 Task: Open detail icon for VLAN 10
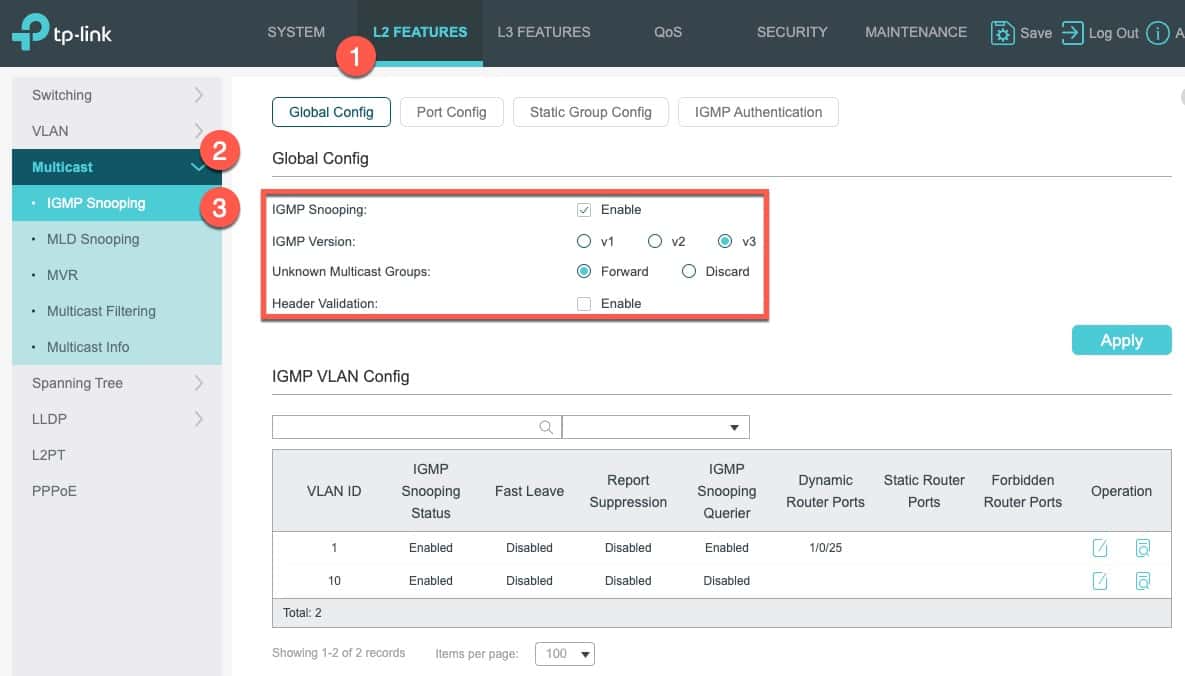point(1143,581)
